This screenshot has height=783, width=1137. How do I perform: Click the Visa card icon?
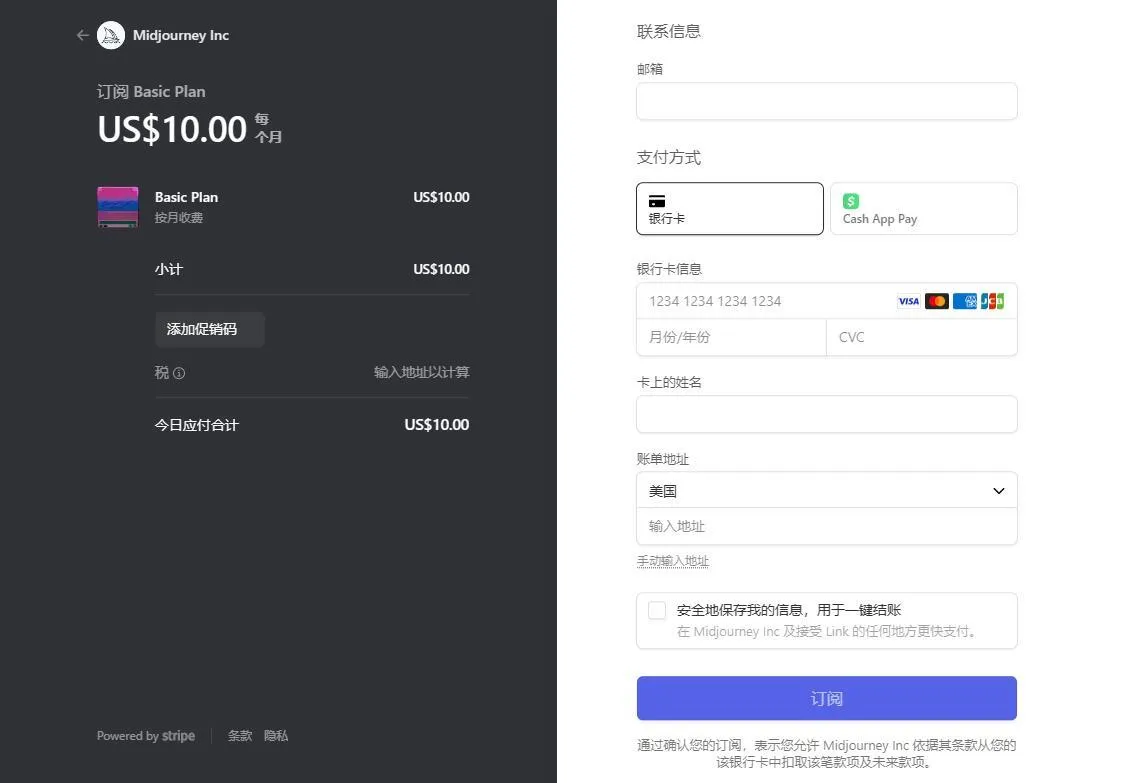click(x=908, y=301)
